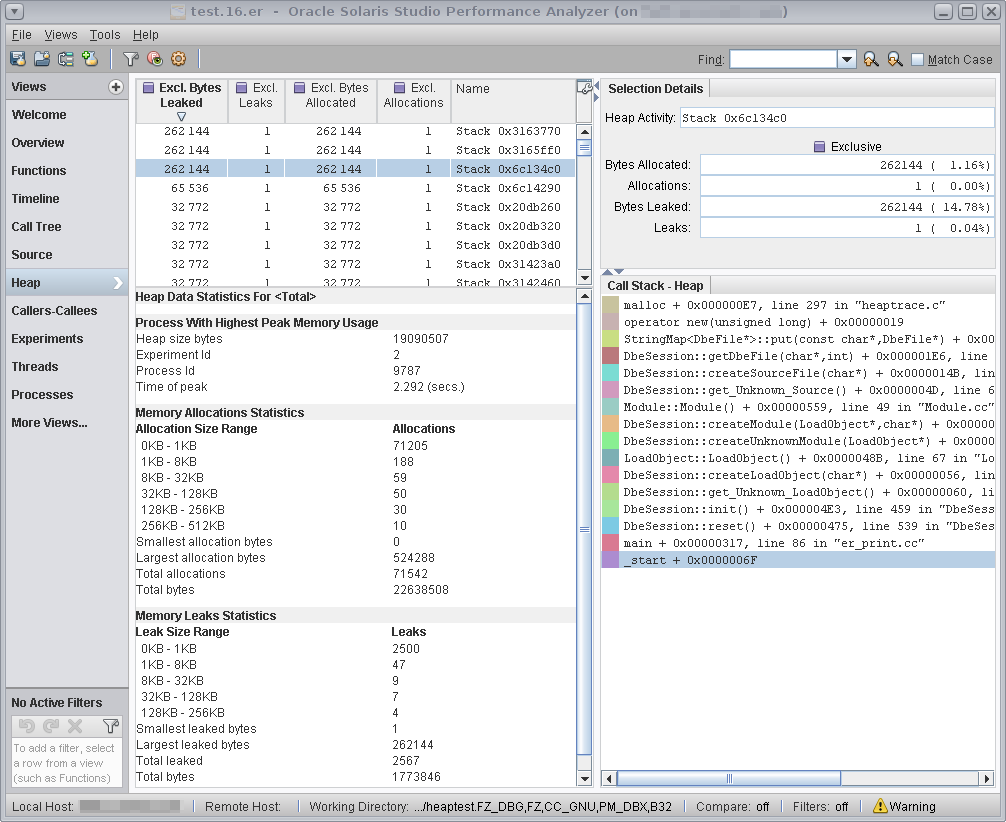Open the Threads view

coord(67,366)
